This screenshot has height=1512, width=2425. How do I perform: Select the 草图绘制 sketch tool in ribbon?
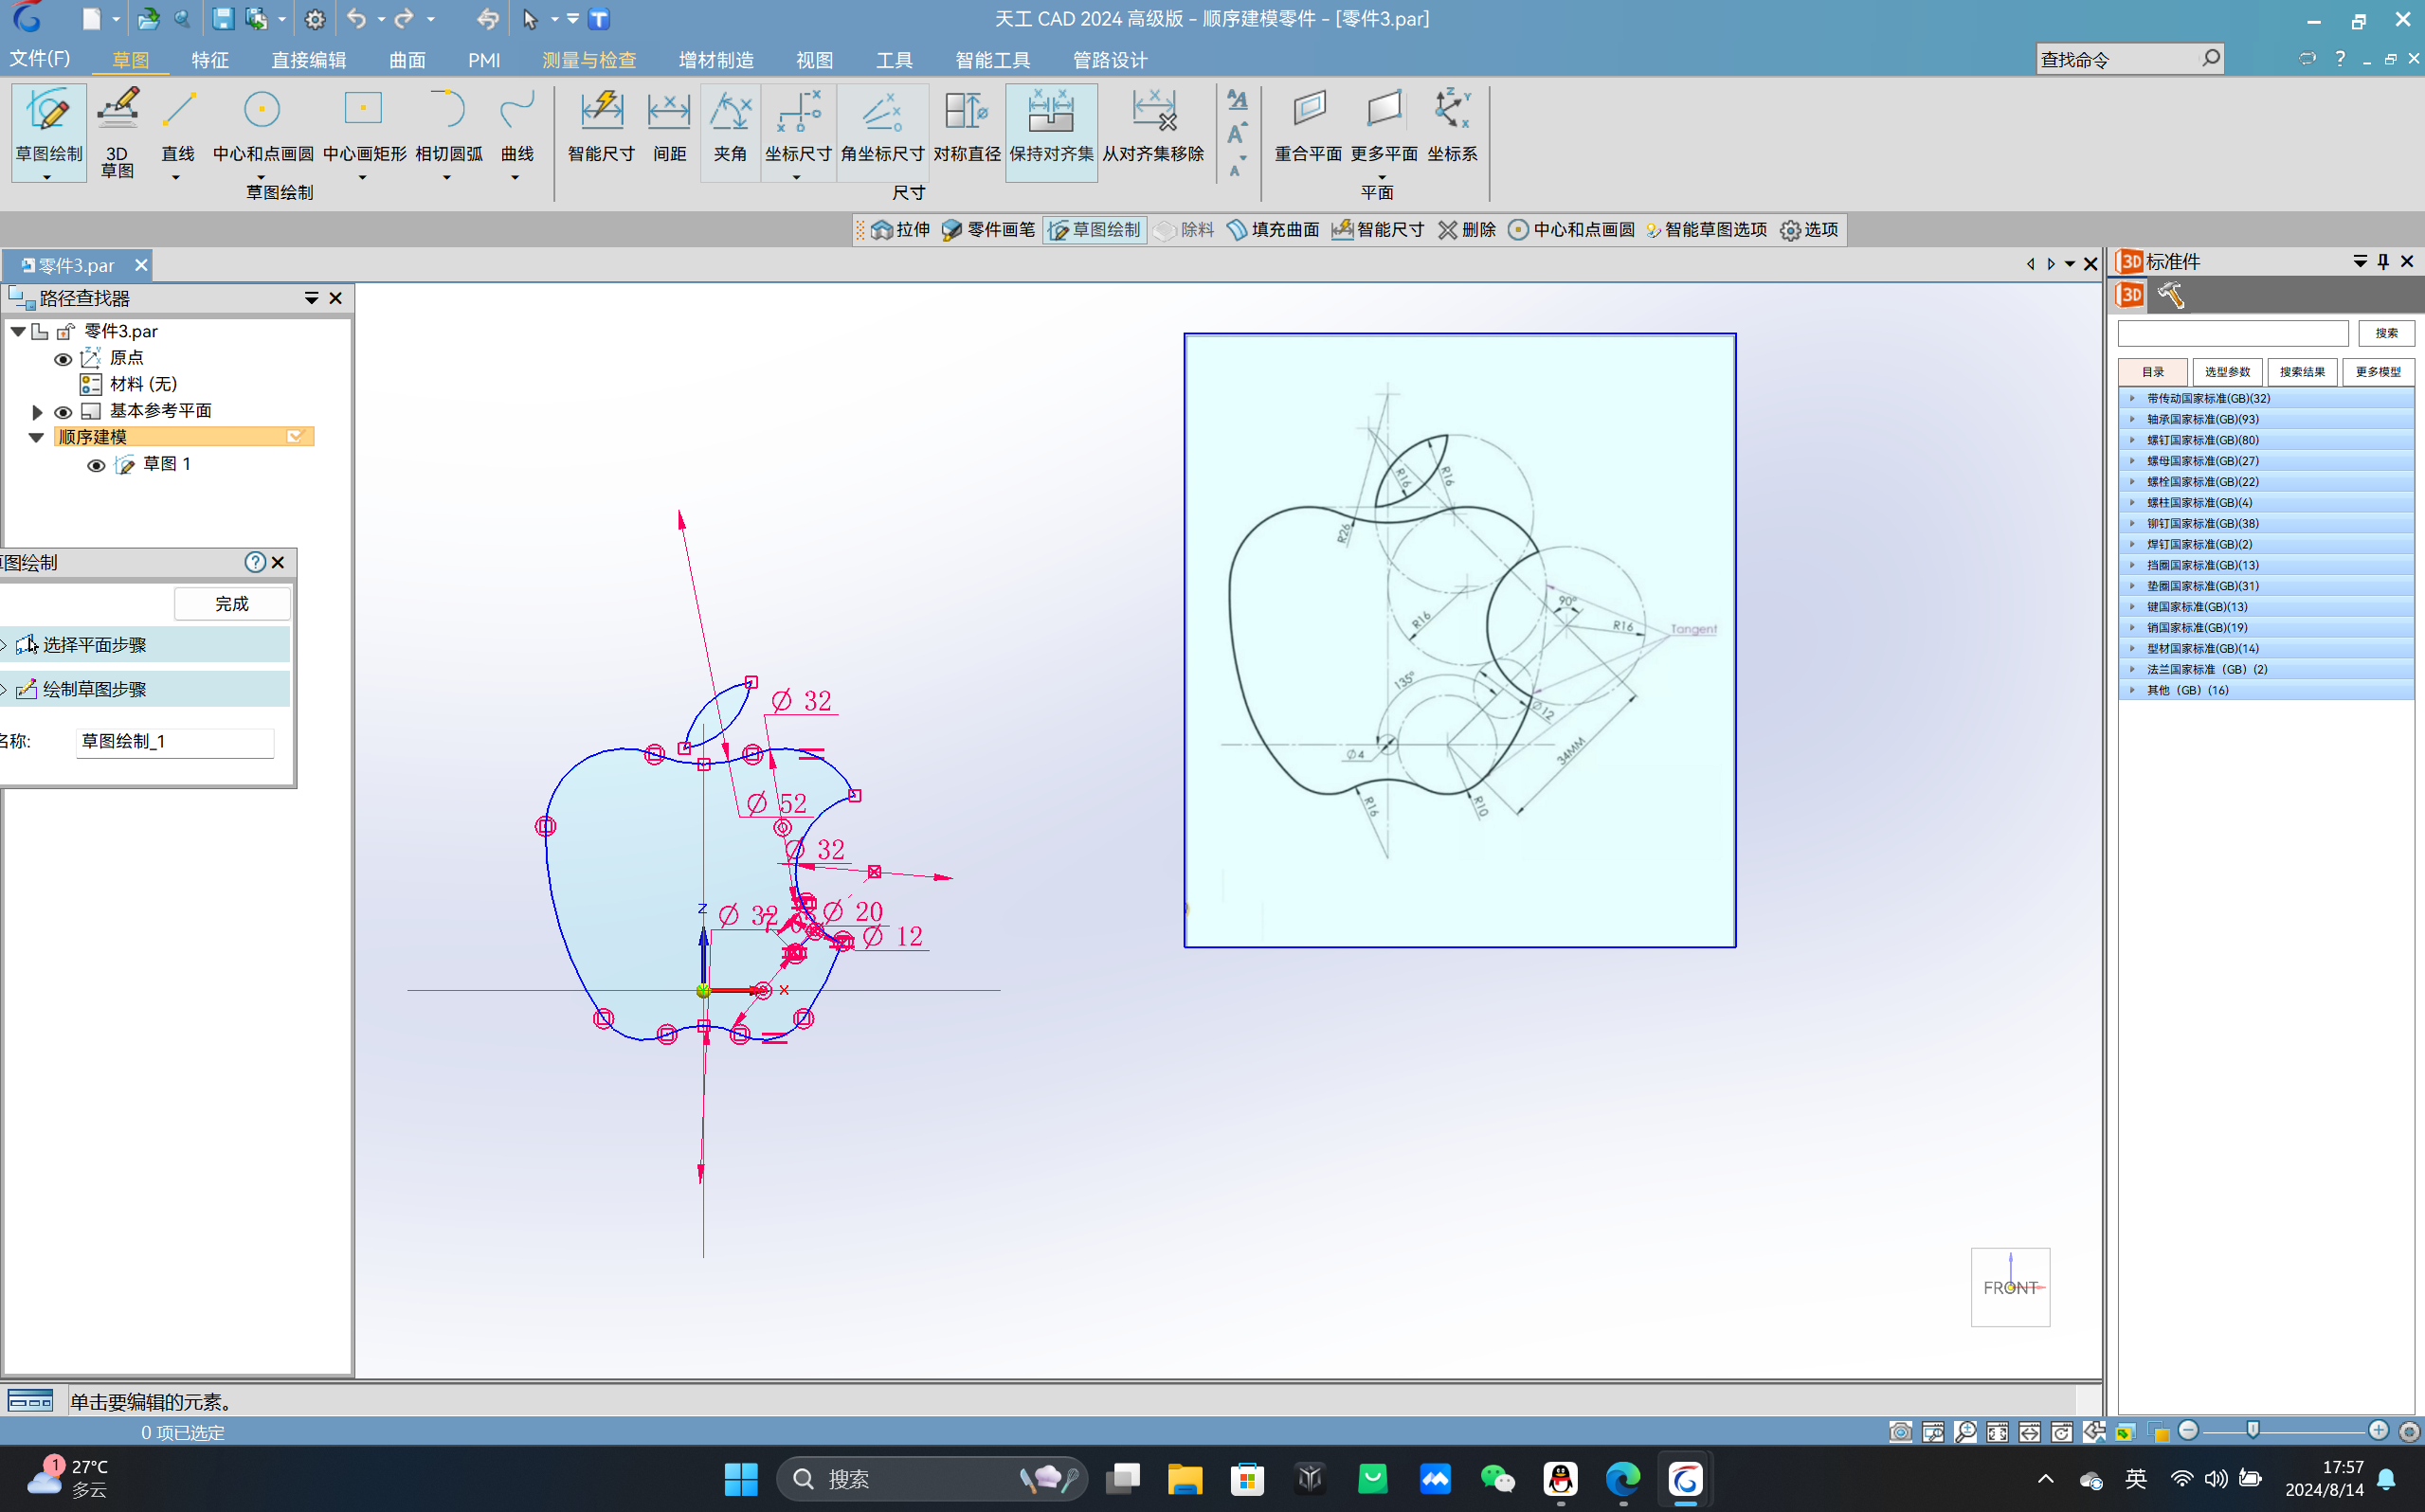[x=48, y=133]
